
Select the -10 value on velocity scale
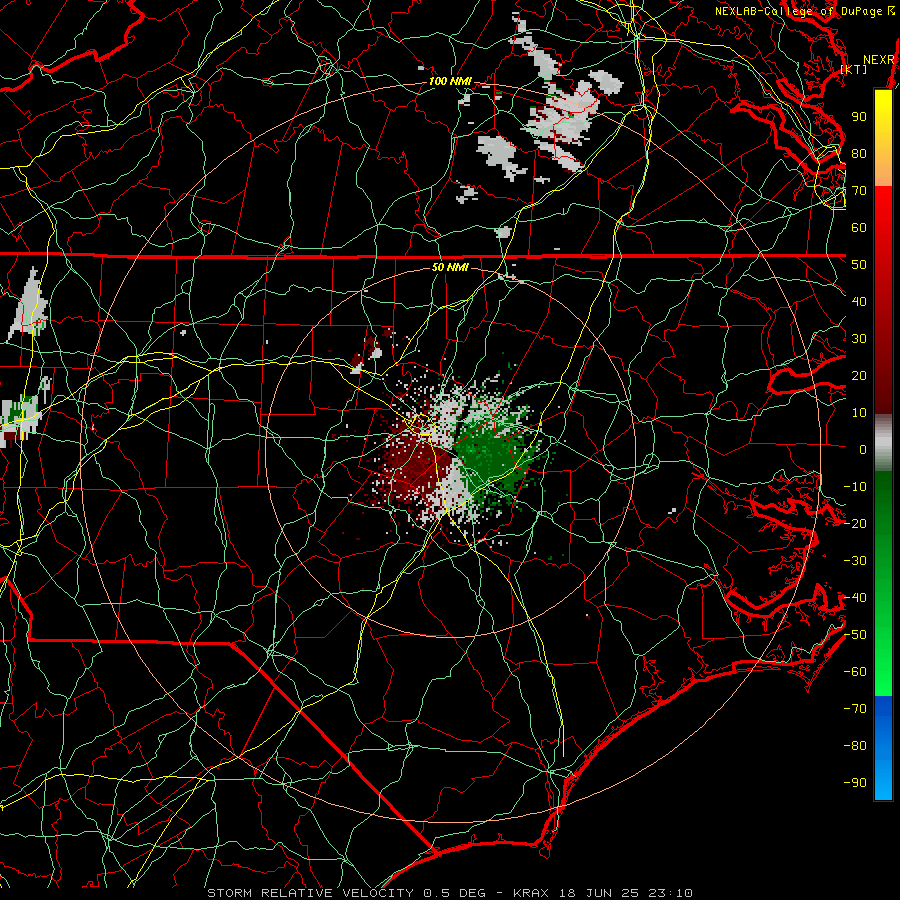click(855, 487)
